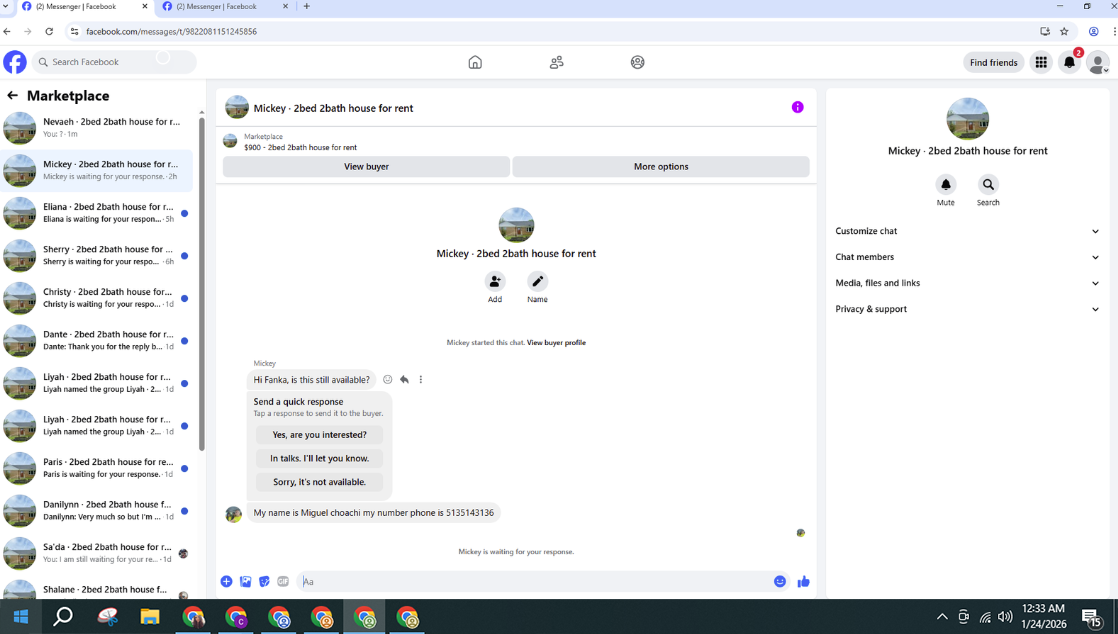Expand Customize chat section
The height and width of the screenshot is (634, 1118).
click(967, 231)
